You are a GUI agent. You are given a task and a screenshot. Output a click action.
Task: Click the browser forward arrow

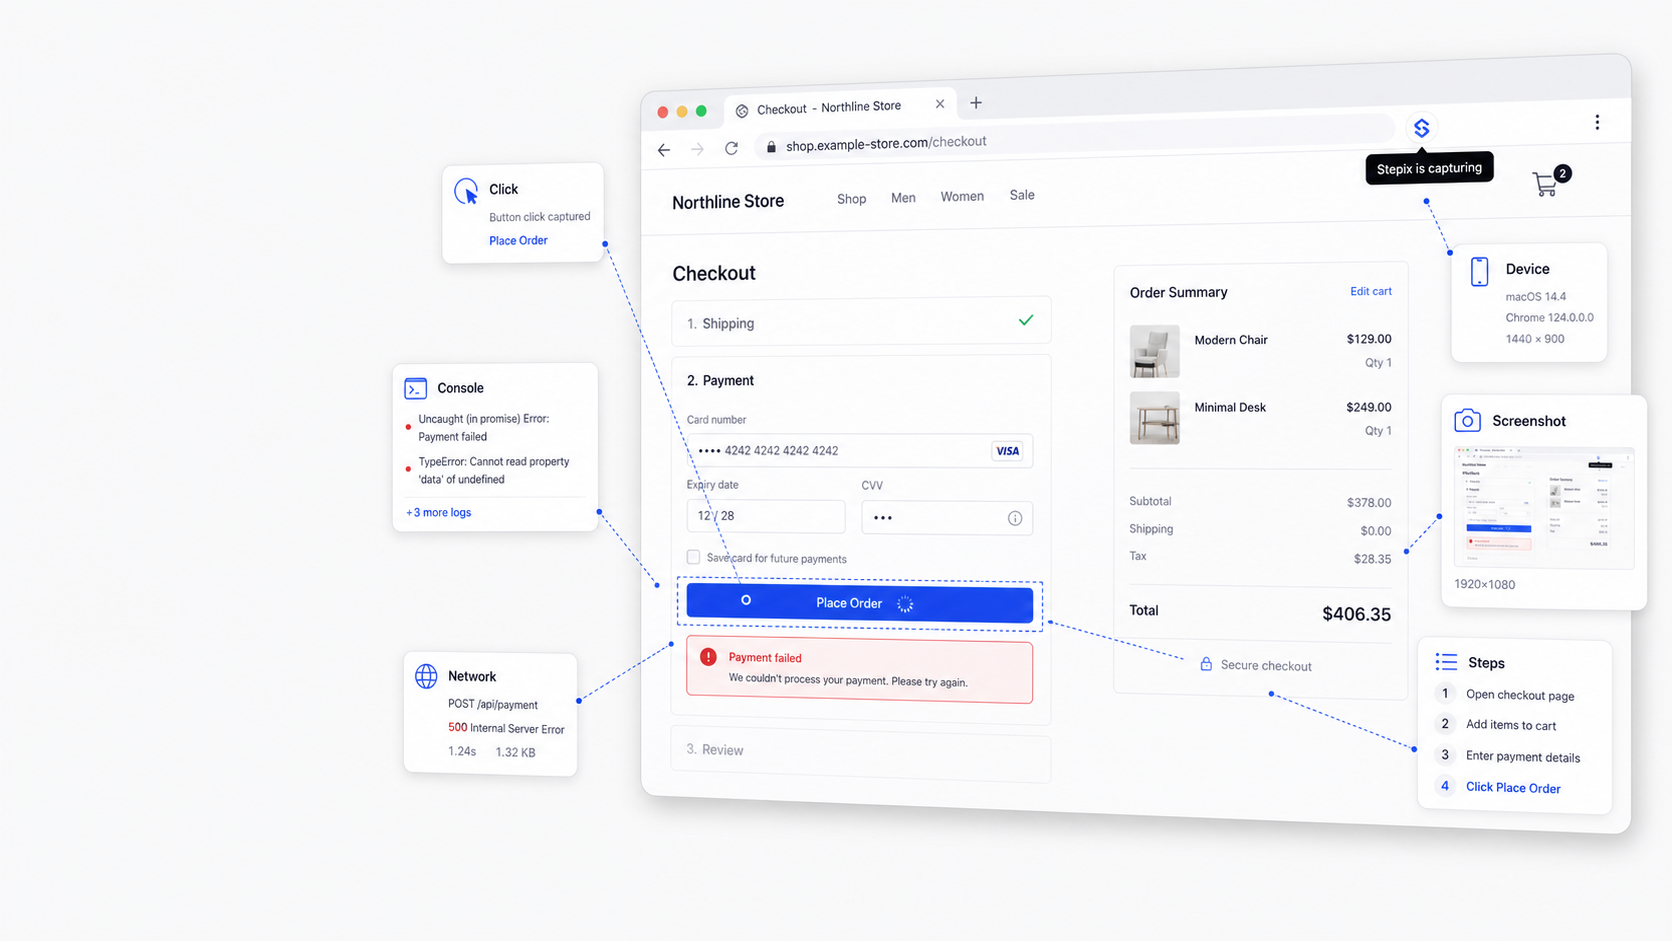coord(697,149)
